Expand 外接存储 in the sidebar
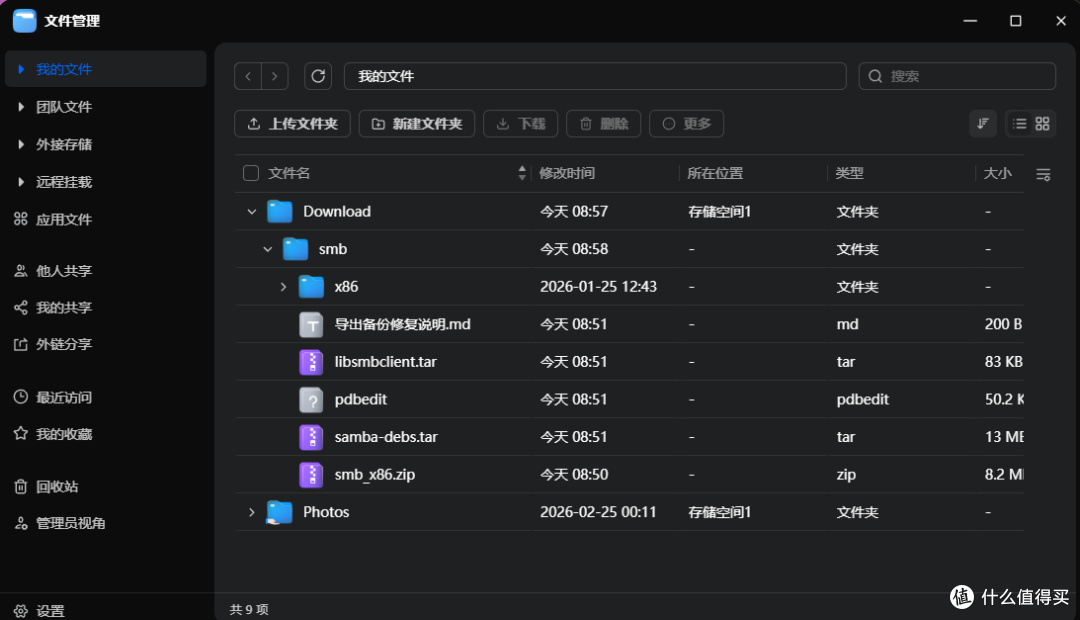1080x620 pixels. pyautogui.click(x=21, y=144)
